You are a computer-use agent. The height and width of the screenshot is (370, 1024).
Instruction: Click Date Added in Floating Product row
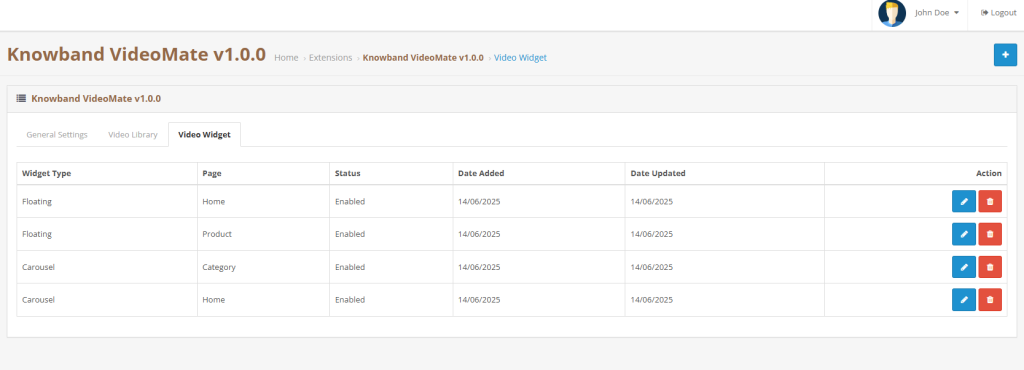[479, 234]
